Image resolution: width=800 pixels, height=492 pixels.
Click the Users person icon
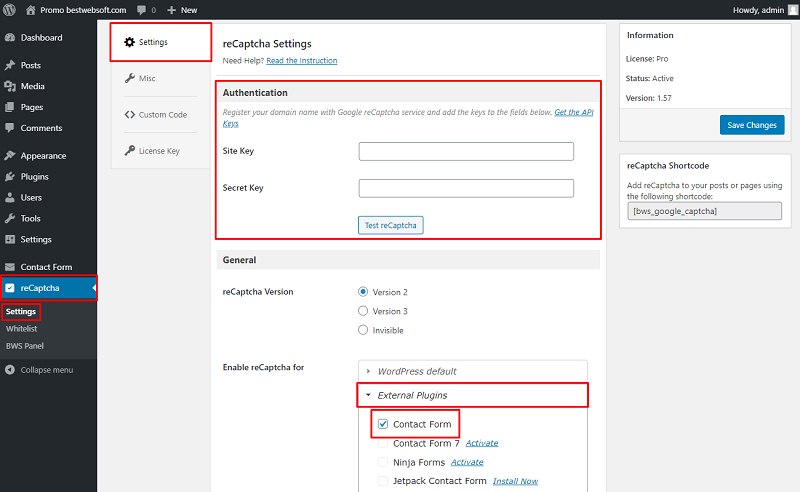[10, 198]
